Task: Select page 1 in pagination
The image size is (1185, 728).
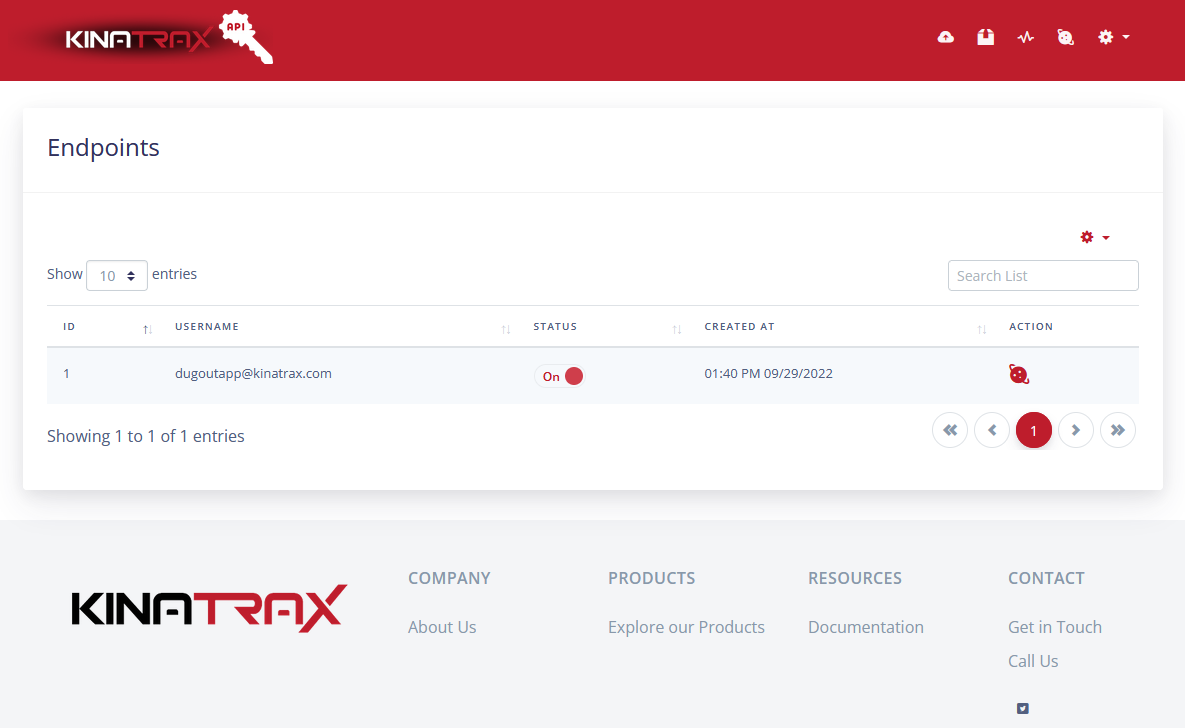Action: (x=1034, y=430)
